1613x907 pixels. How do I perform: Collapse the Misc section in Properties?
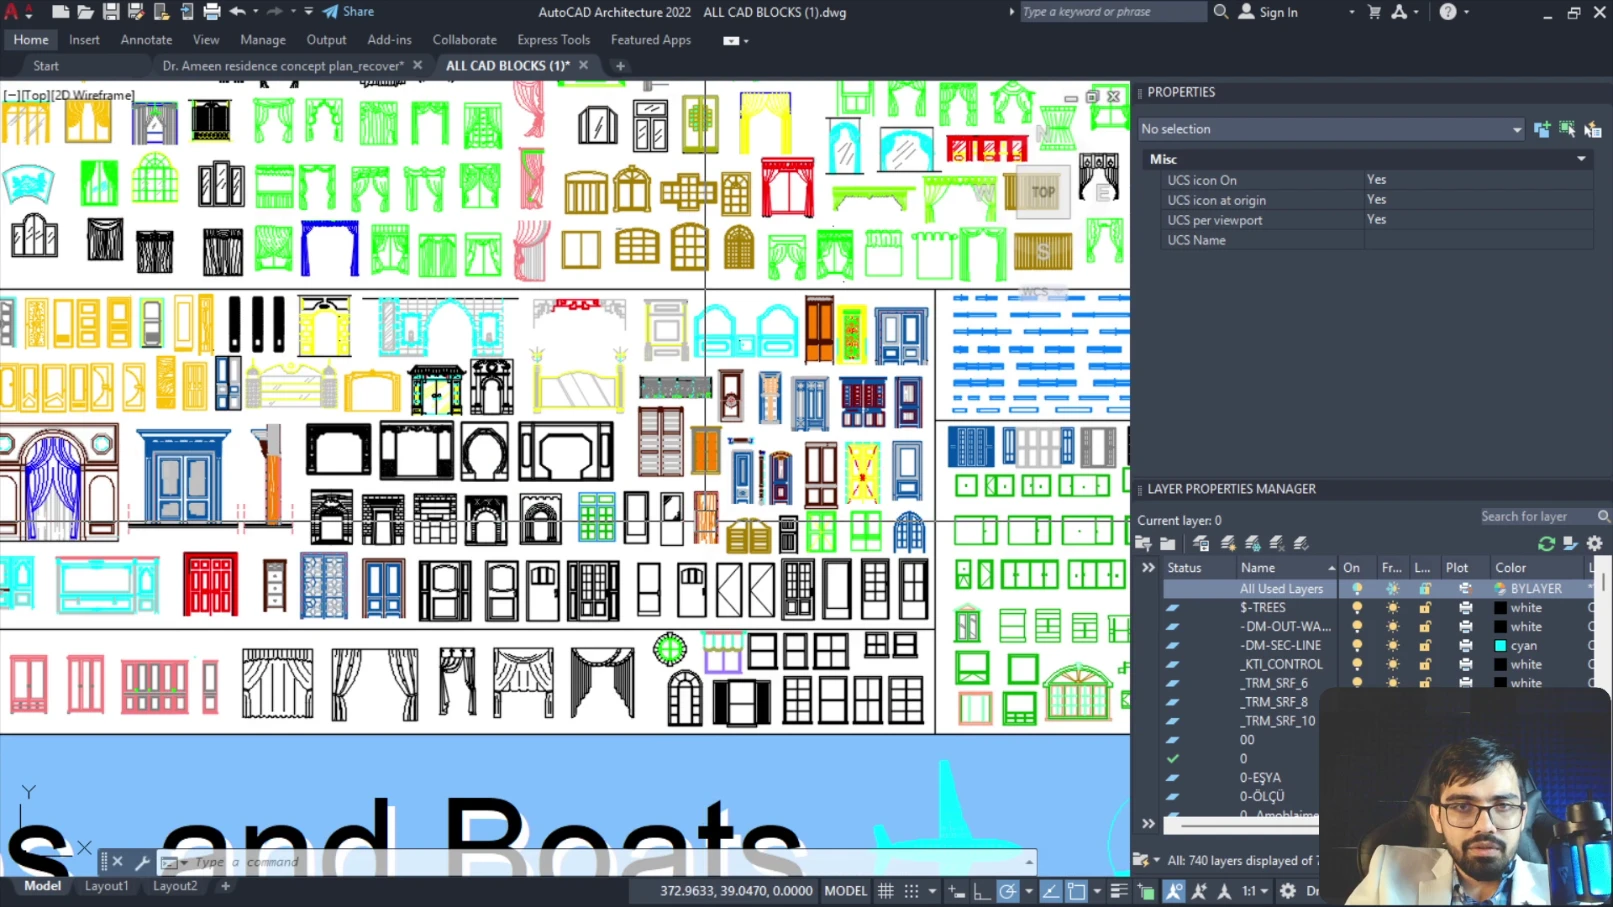[x=1581, y=159]
